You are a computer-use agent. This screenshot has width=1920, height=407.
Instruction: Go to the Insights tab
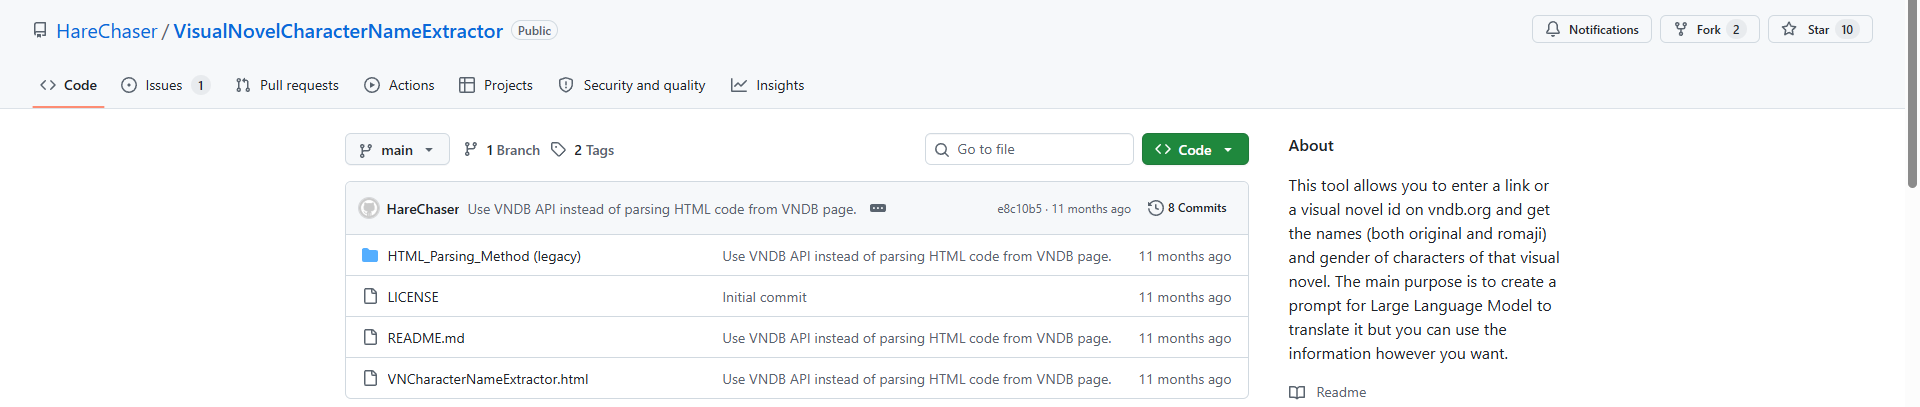(768, 85)
